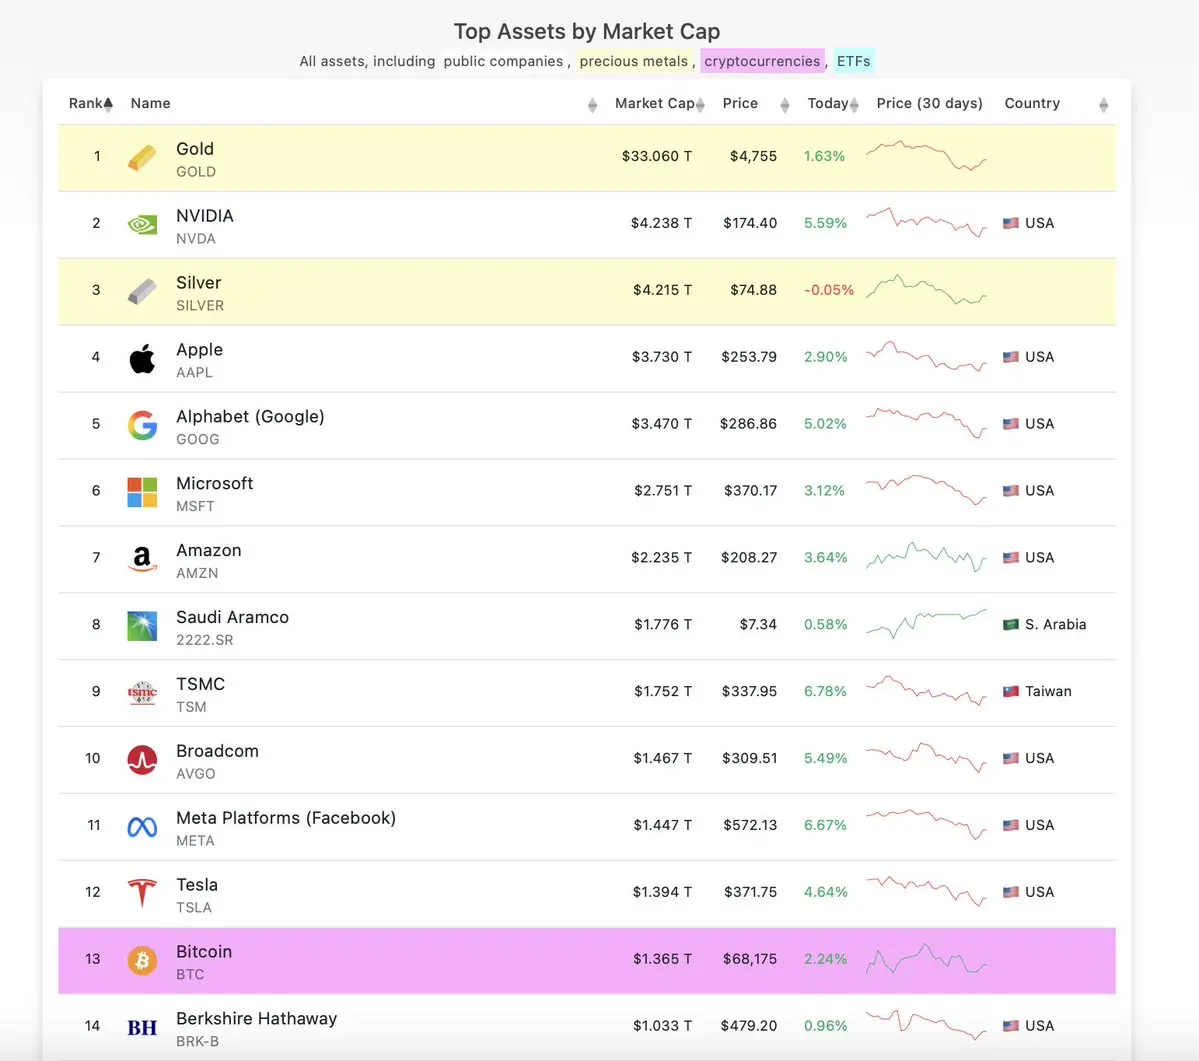Click the Tesla logo icon
This screenshot has width=1199, height=1061.
click(x=142, y=892)
